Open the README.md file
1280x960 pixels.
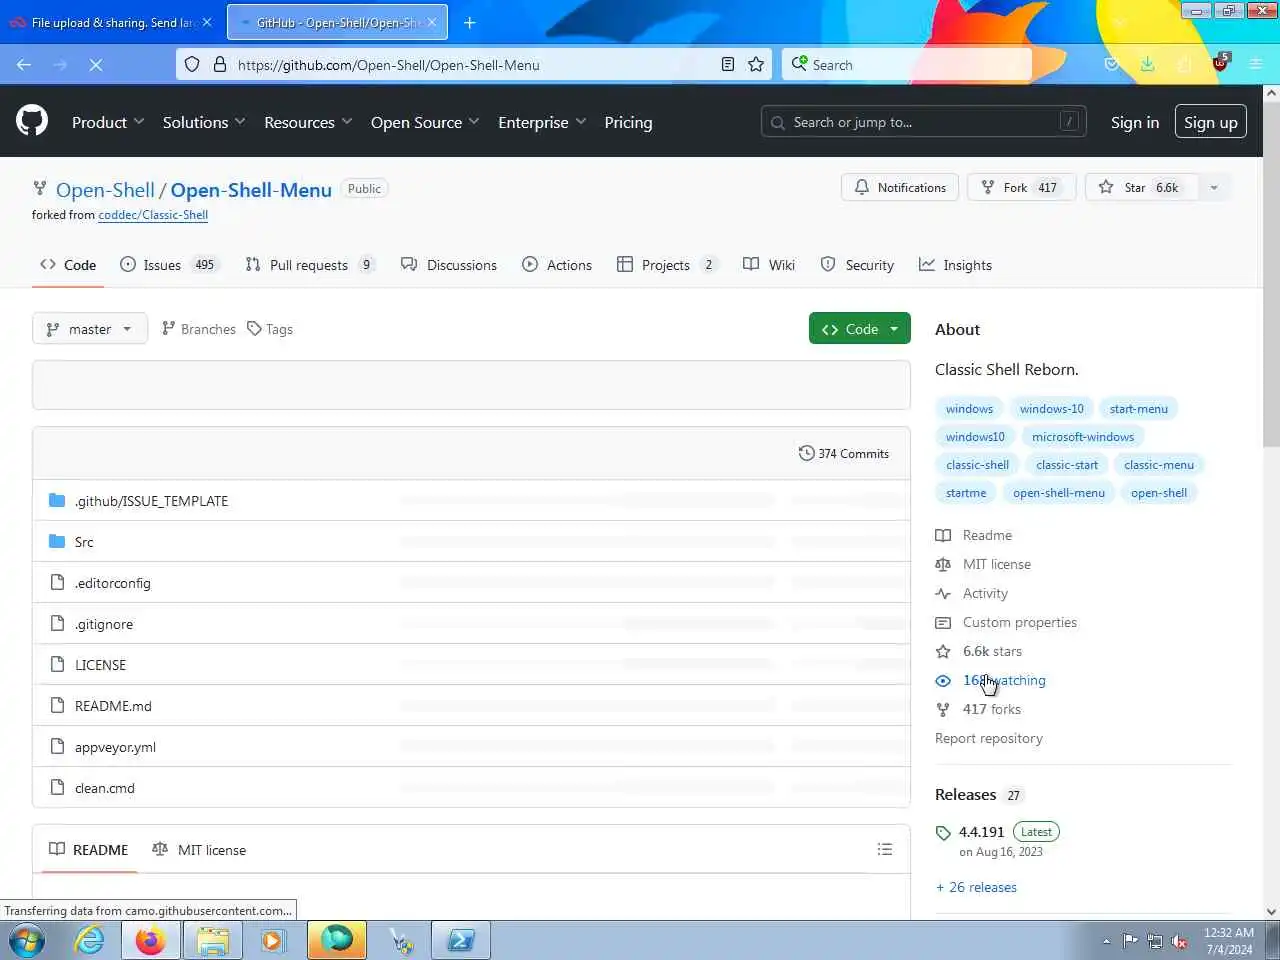coord(113,706)
